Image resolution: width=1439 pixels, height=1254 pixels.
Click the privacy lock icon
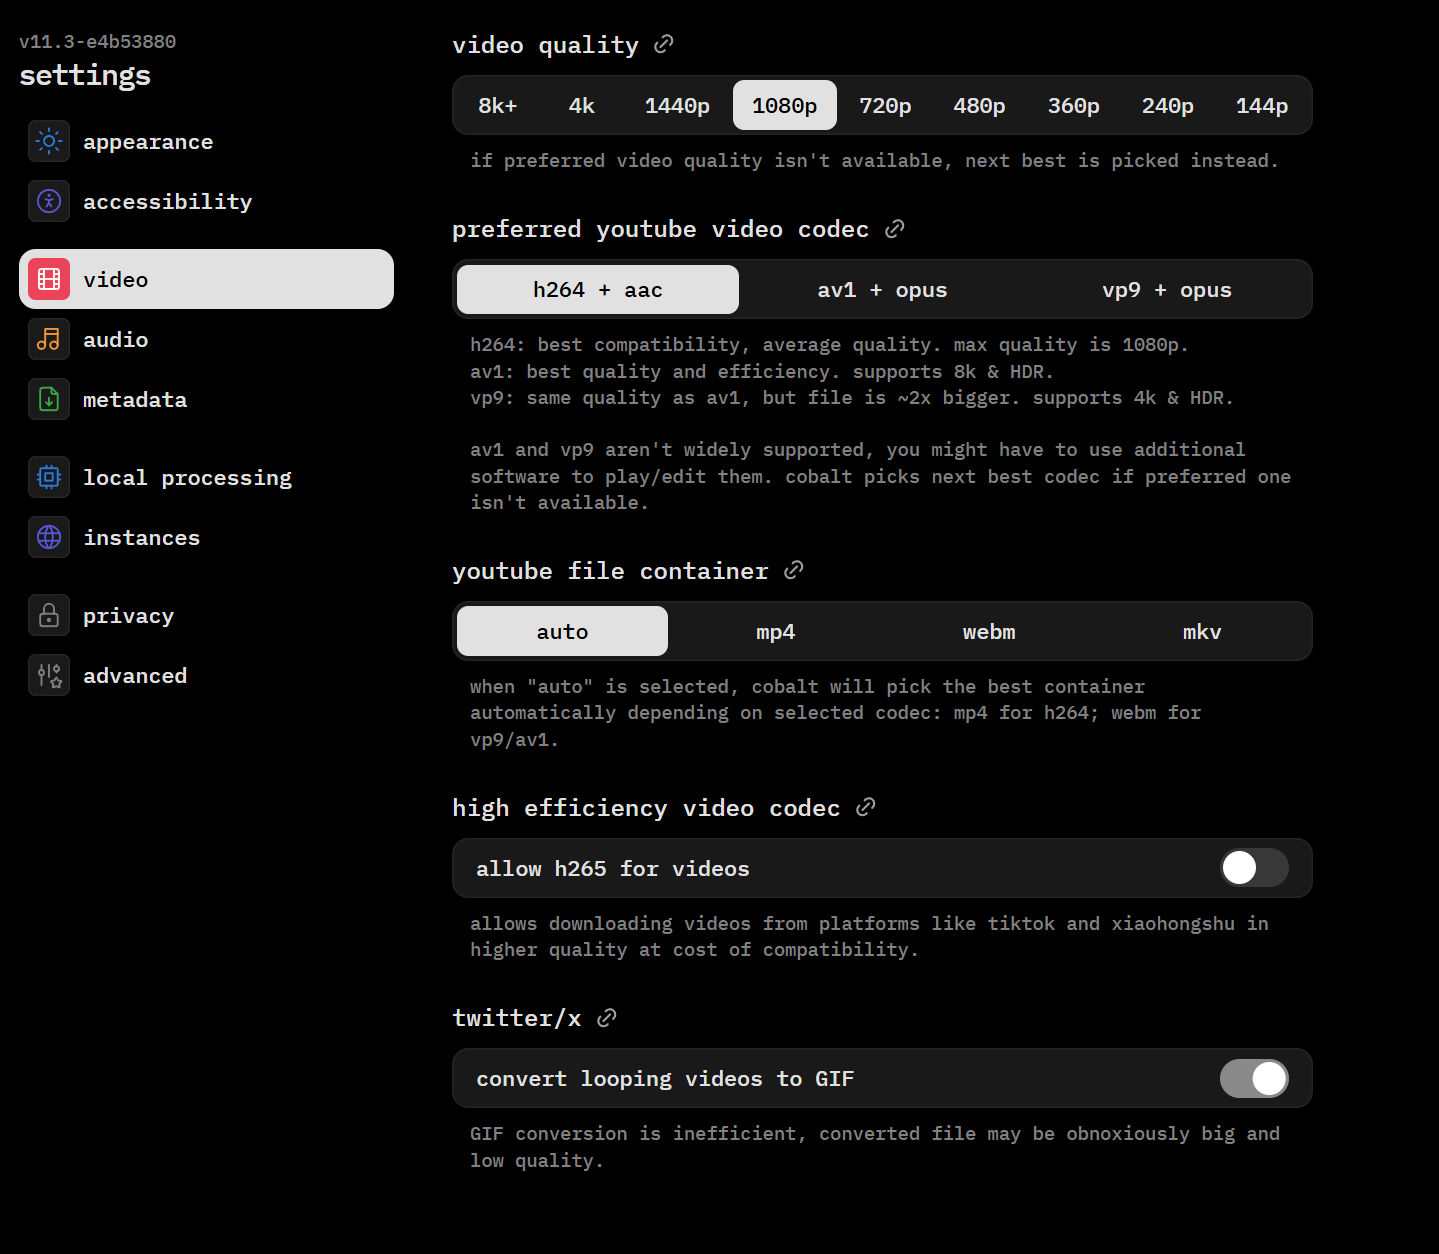[x=49, y=615]
